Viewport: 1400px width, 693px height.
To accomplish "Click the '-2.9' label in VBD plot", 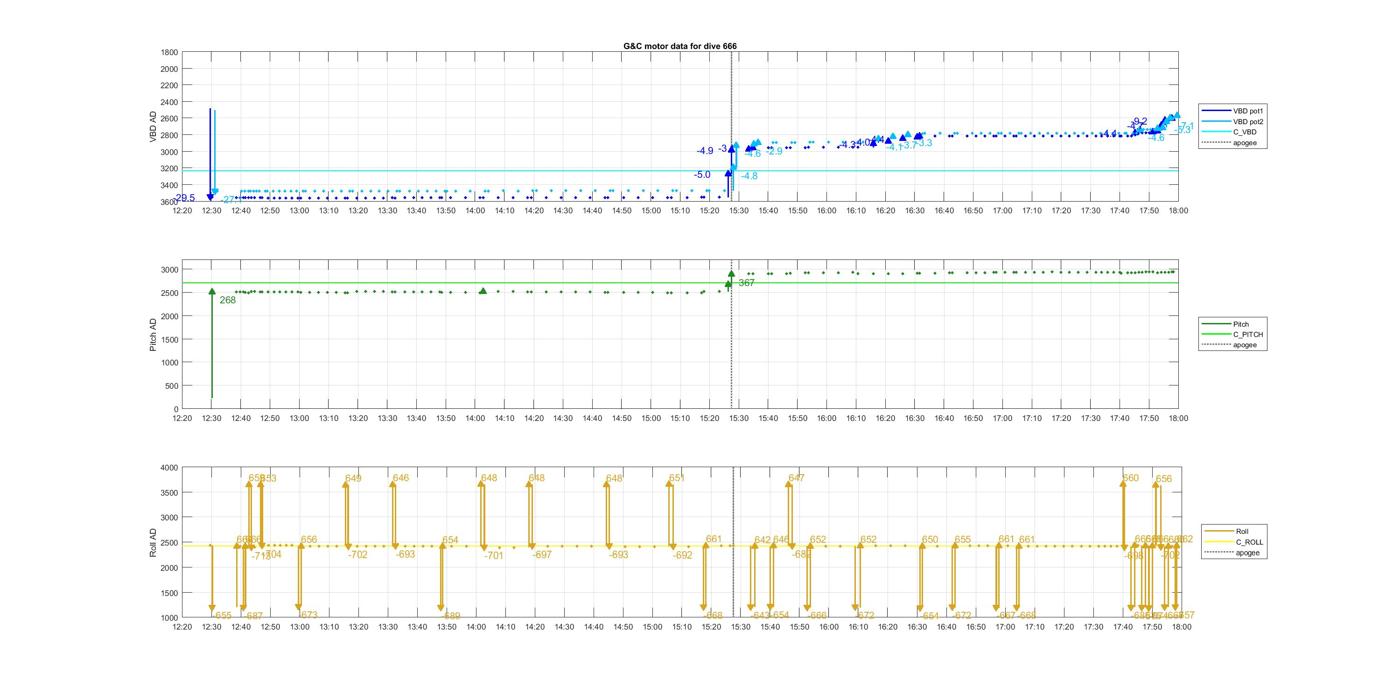I will point(775,151).
